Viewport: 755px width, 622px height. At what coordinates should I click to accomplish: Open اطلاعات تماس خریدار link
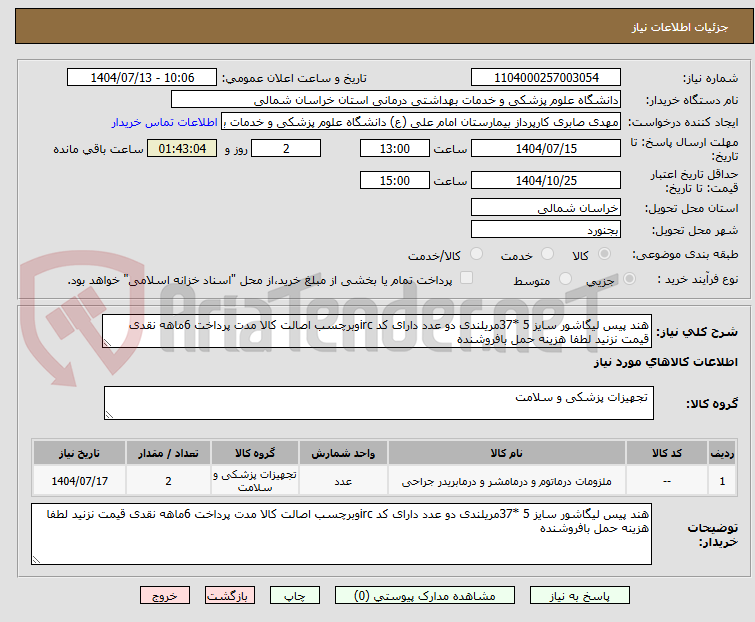pos(165,123)
